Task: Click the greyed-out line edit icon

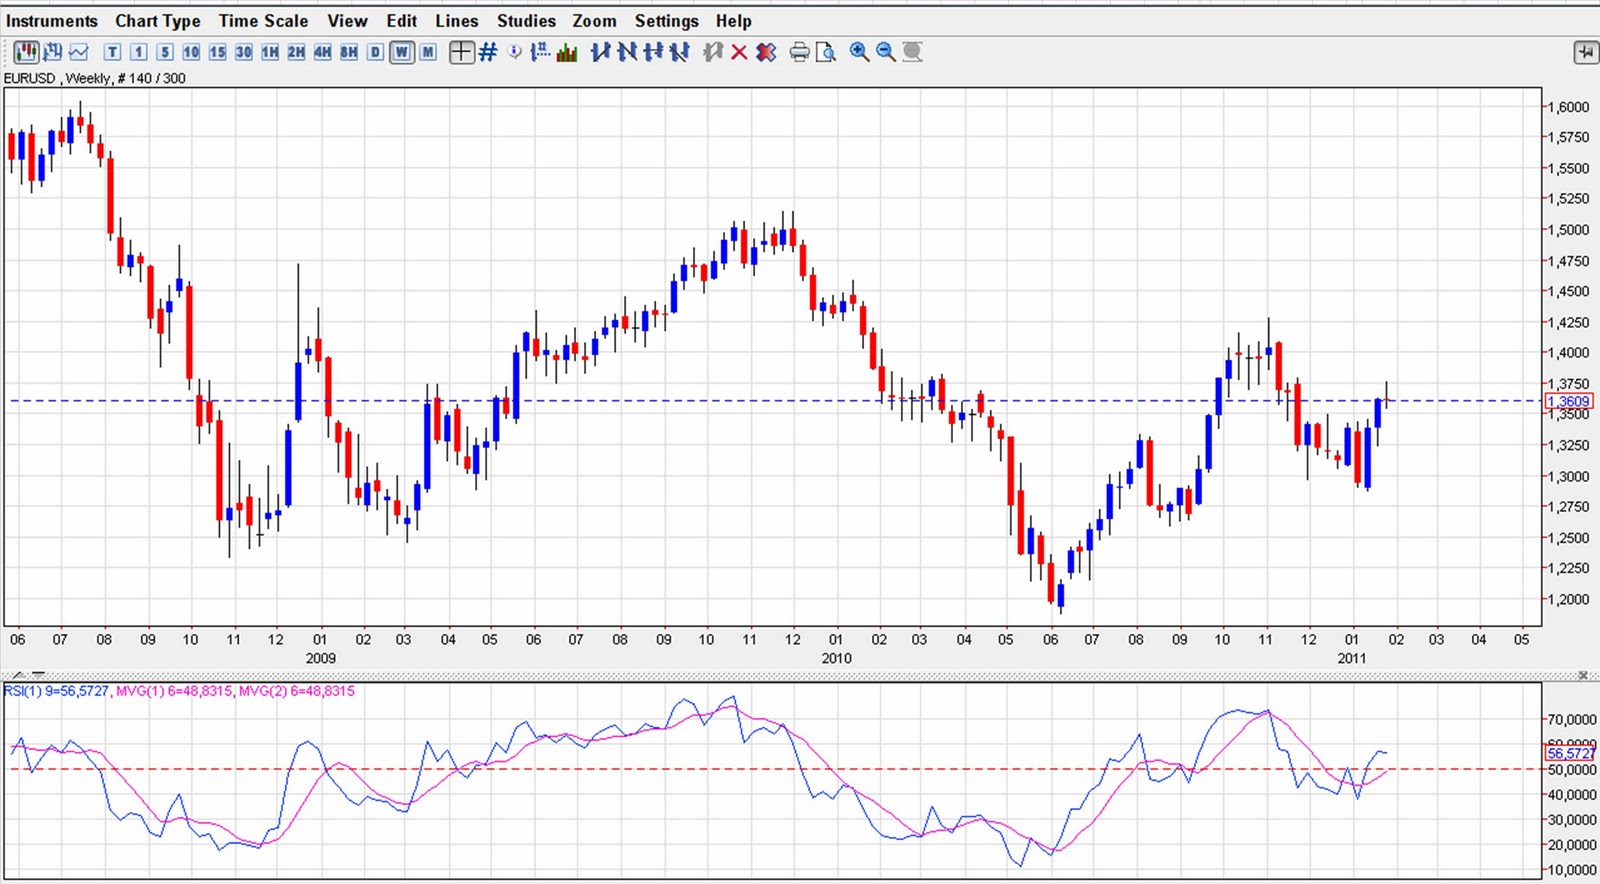Action: pyautogui.click(x=712, y=52)
